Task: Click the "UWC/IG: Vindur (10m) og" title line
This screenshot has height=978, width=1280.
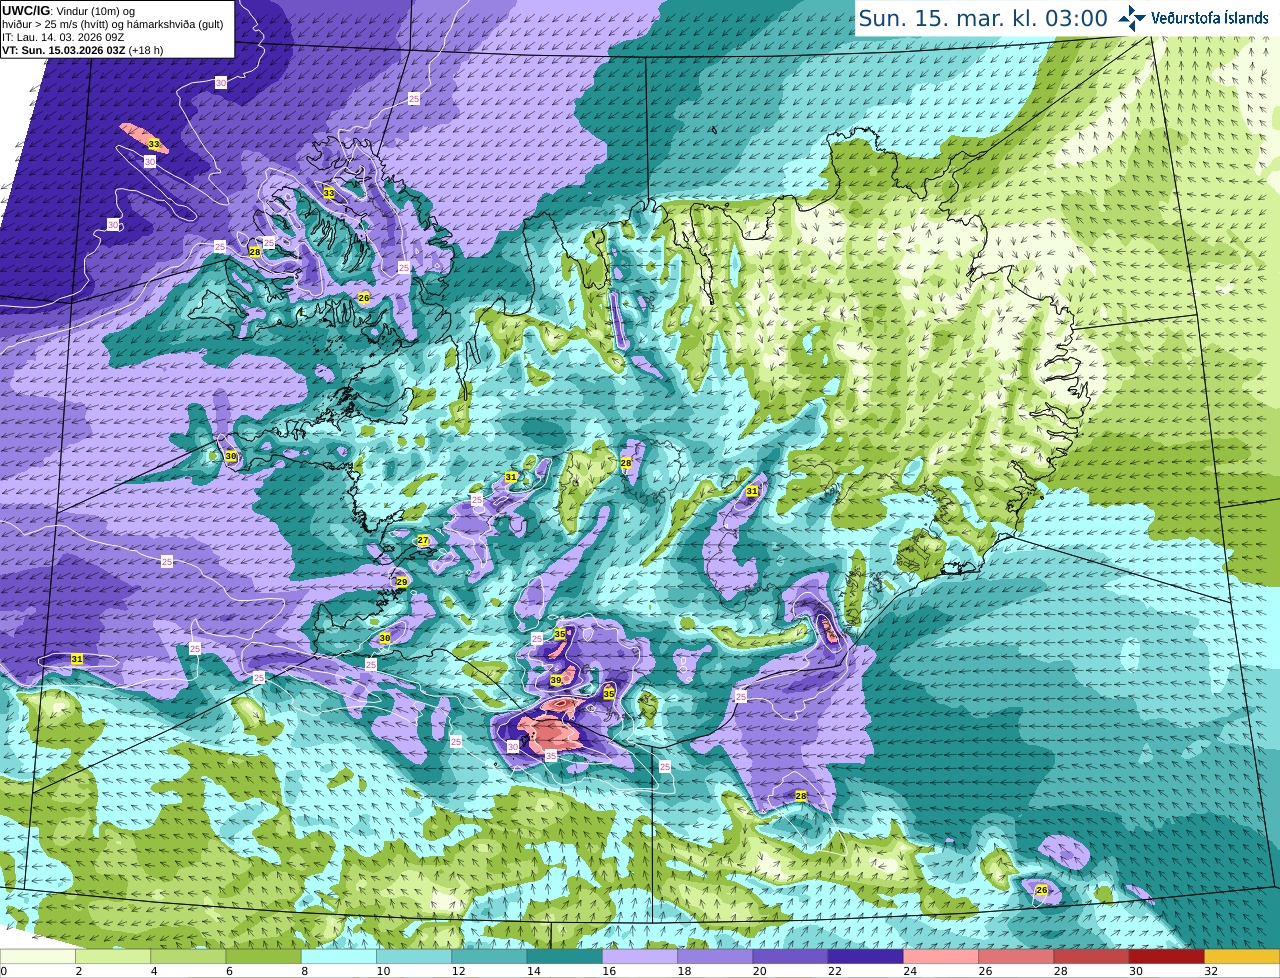Action: coord(69,11)
